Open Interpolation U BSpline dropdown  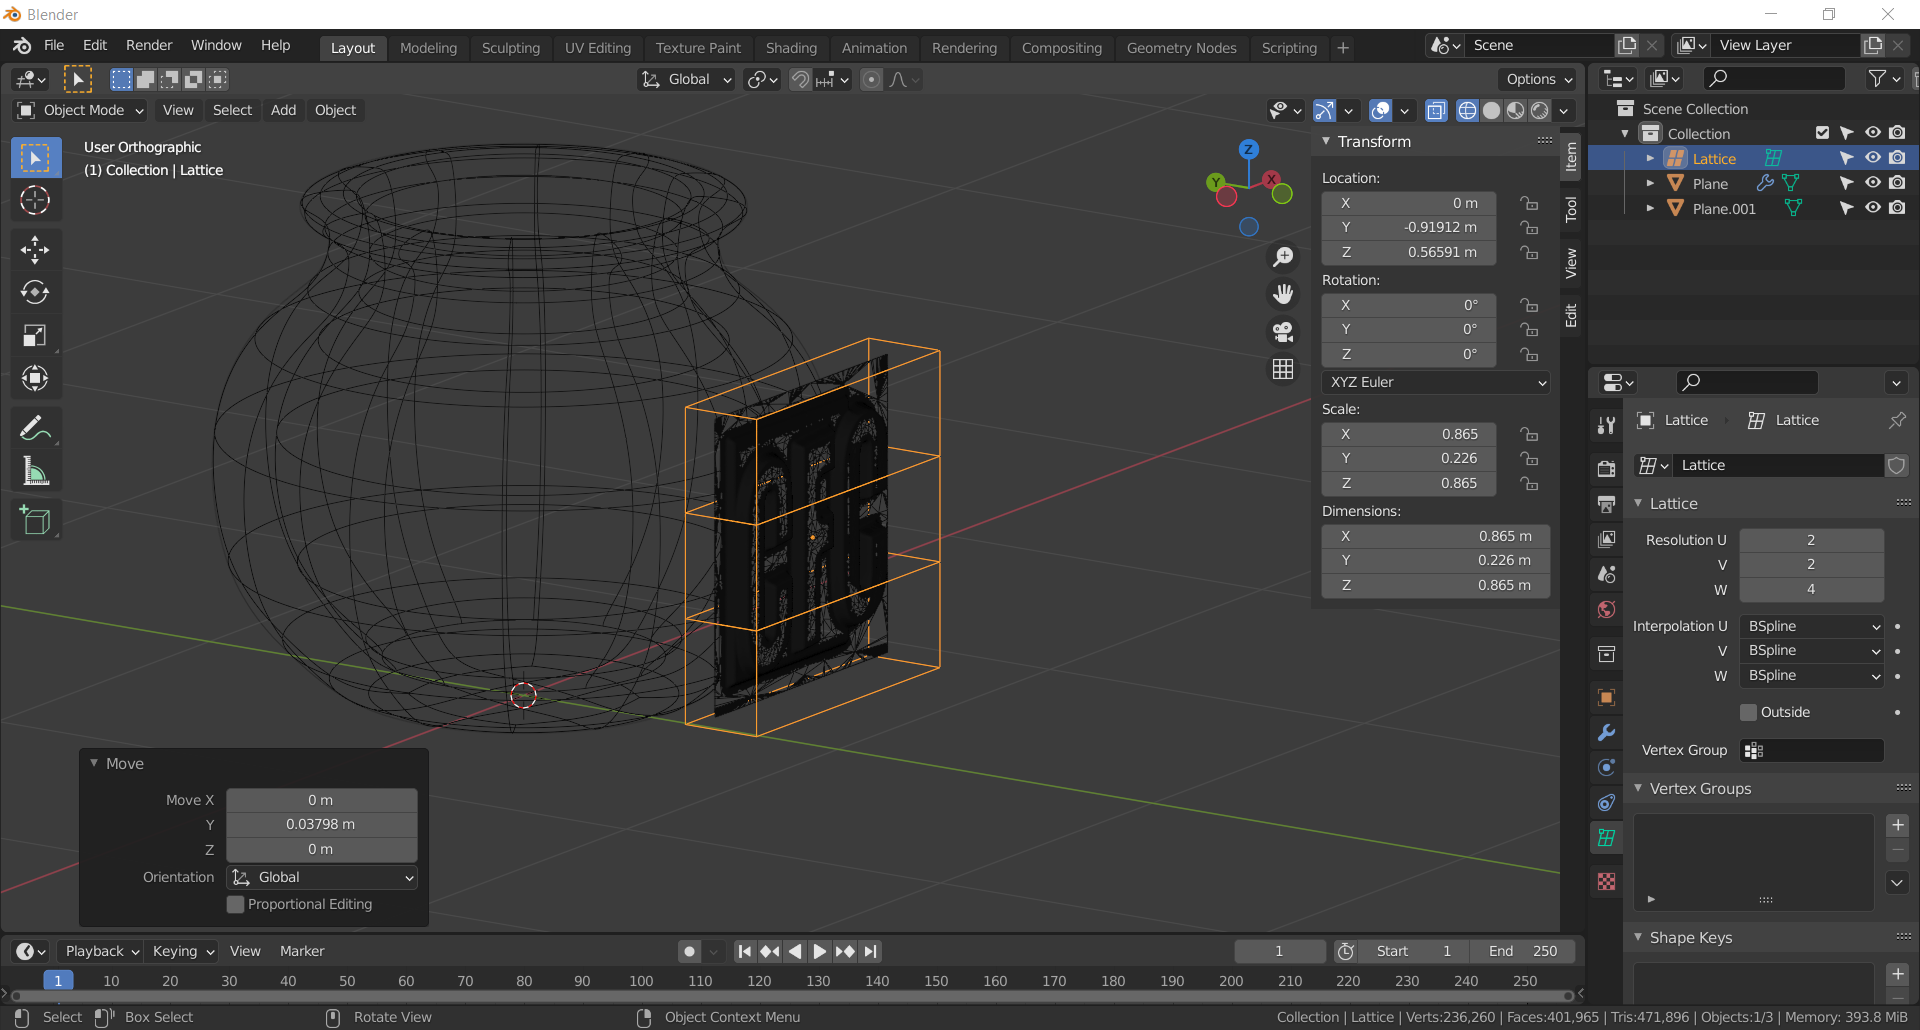click(1812, 626)
